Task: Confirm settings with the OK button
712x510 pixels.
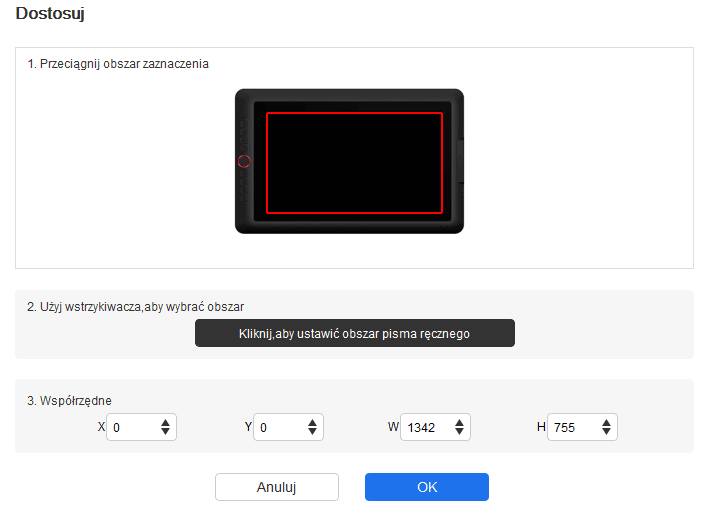Action: click(x=426, y=487)
